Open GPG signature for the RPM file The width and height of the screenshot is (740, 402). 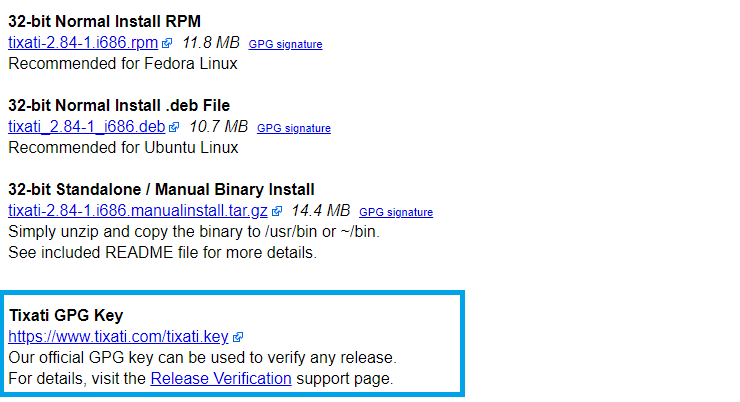click(x=285, y=44)
